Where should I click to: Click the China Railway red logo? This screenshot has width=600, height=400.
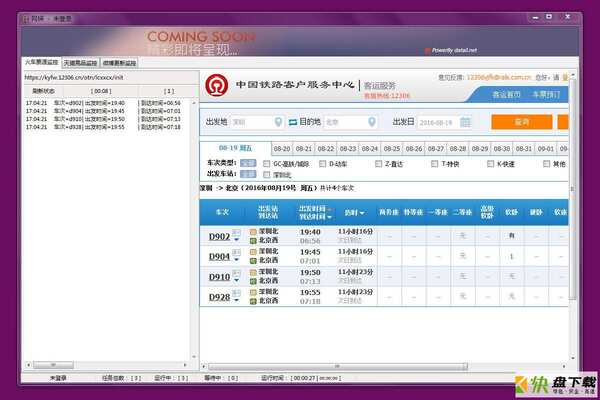click(x=217, y=85)
